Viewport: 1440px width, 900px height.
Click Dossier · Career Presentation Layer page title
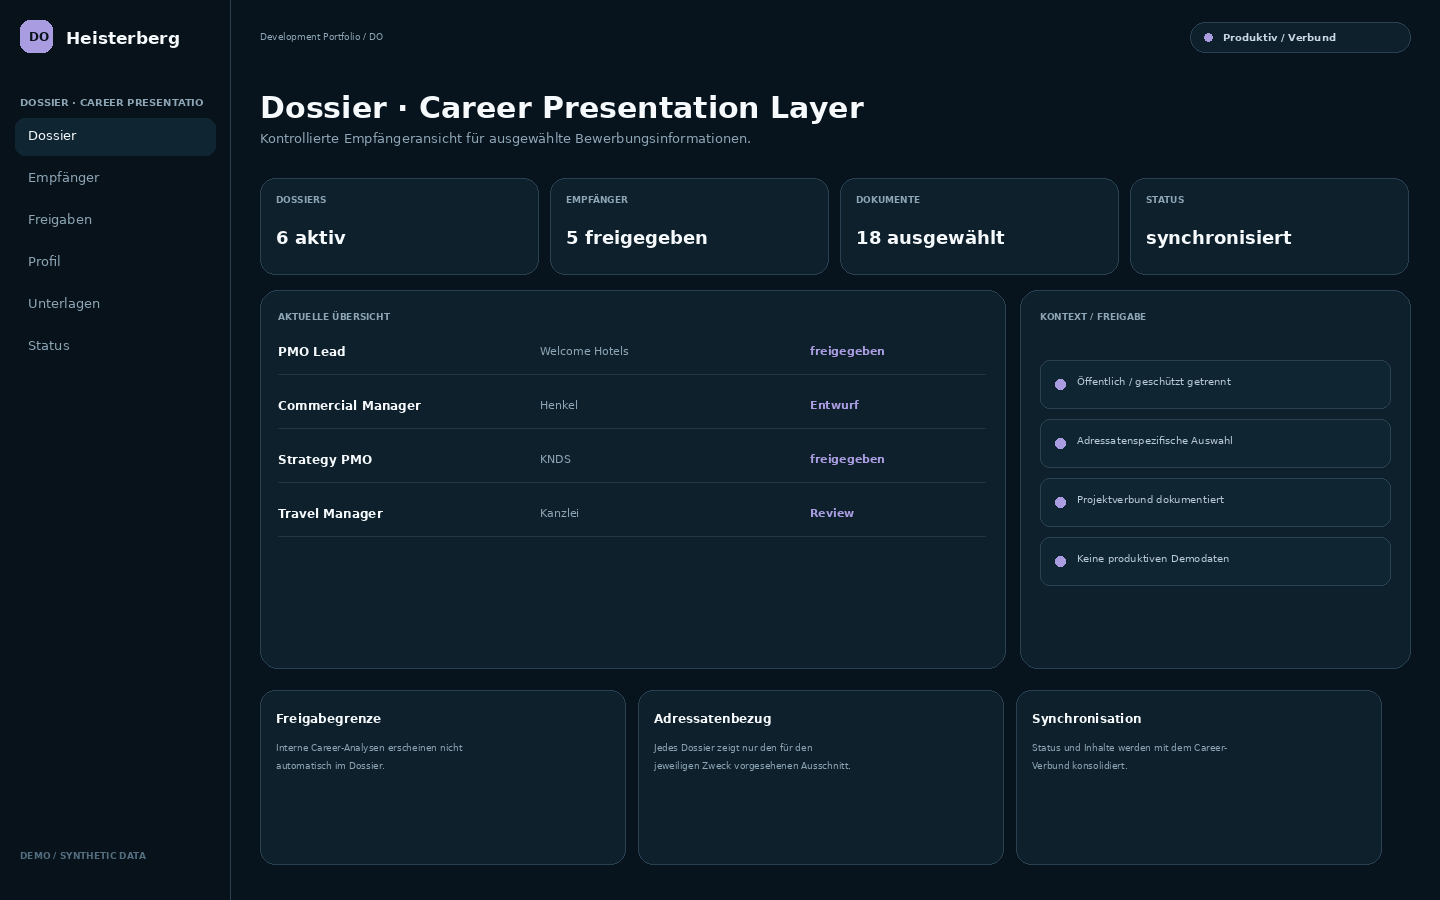(562, 107)
